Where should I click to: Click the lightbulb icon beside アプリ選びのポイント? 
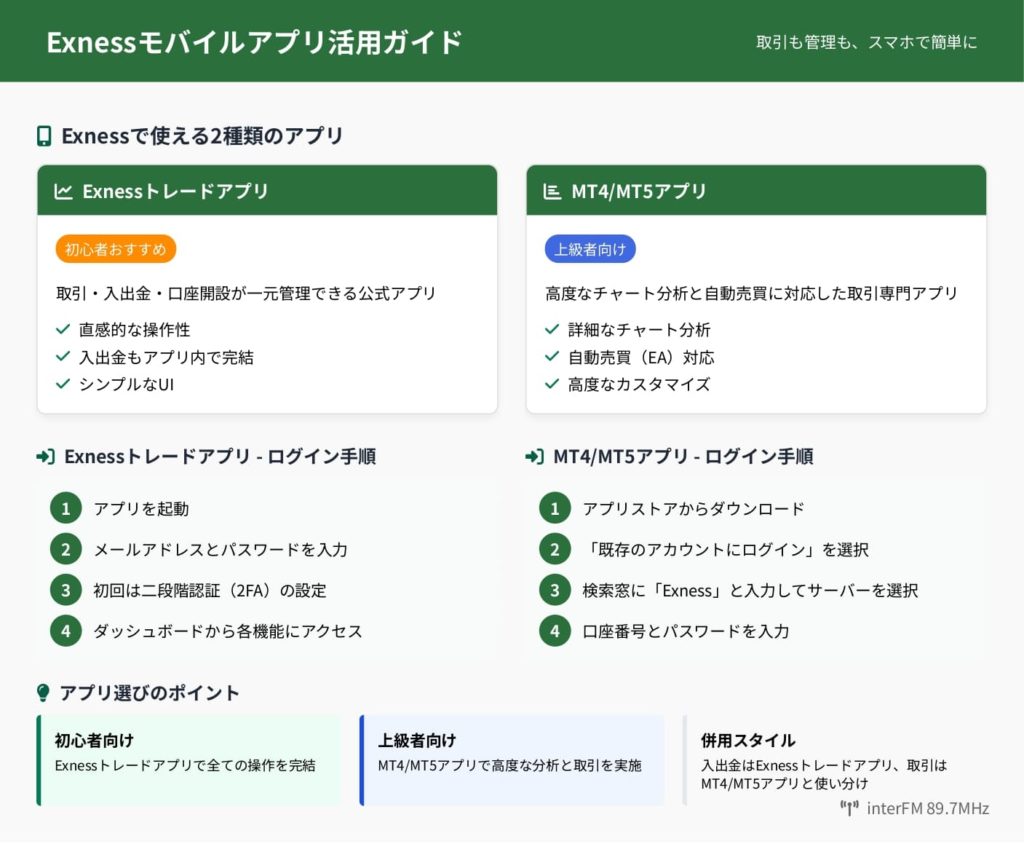click(43, 692)
